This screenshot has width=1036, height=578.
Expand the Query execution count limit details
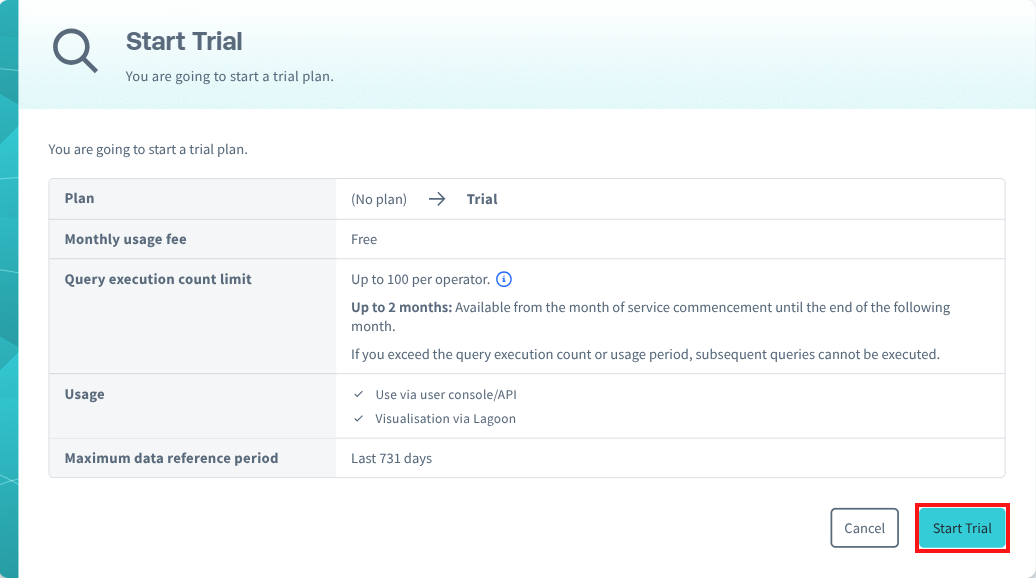(x=157, y=279)
